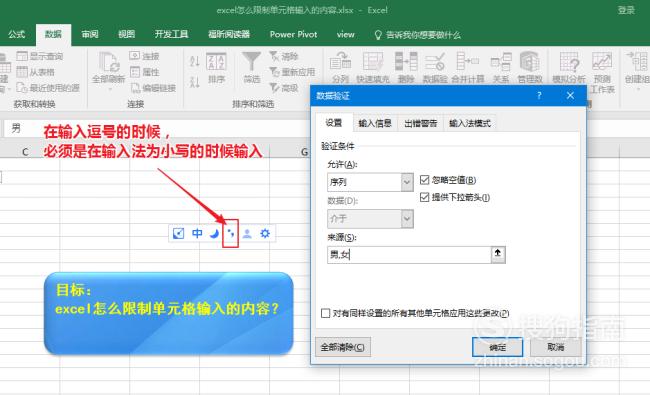650x395 pixels.
Task: Open the 排序 sort dialog icon
Action: [x=216, y=62]
